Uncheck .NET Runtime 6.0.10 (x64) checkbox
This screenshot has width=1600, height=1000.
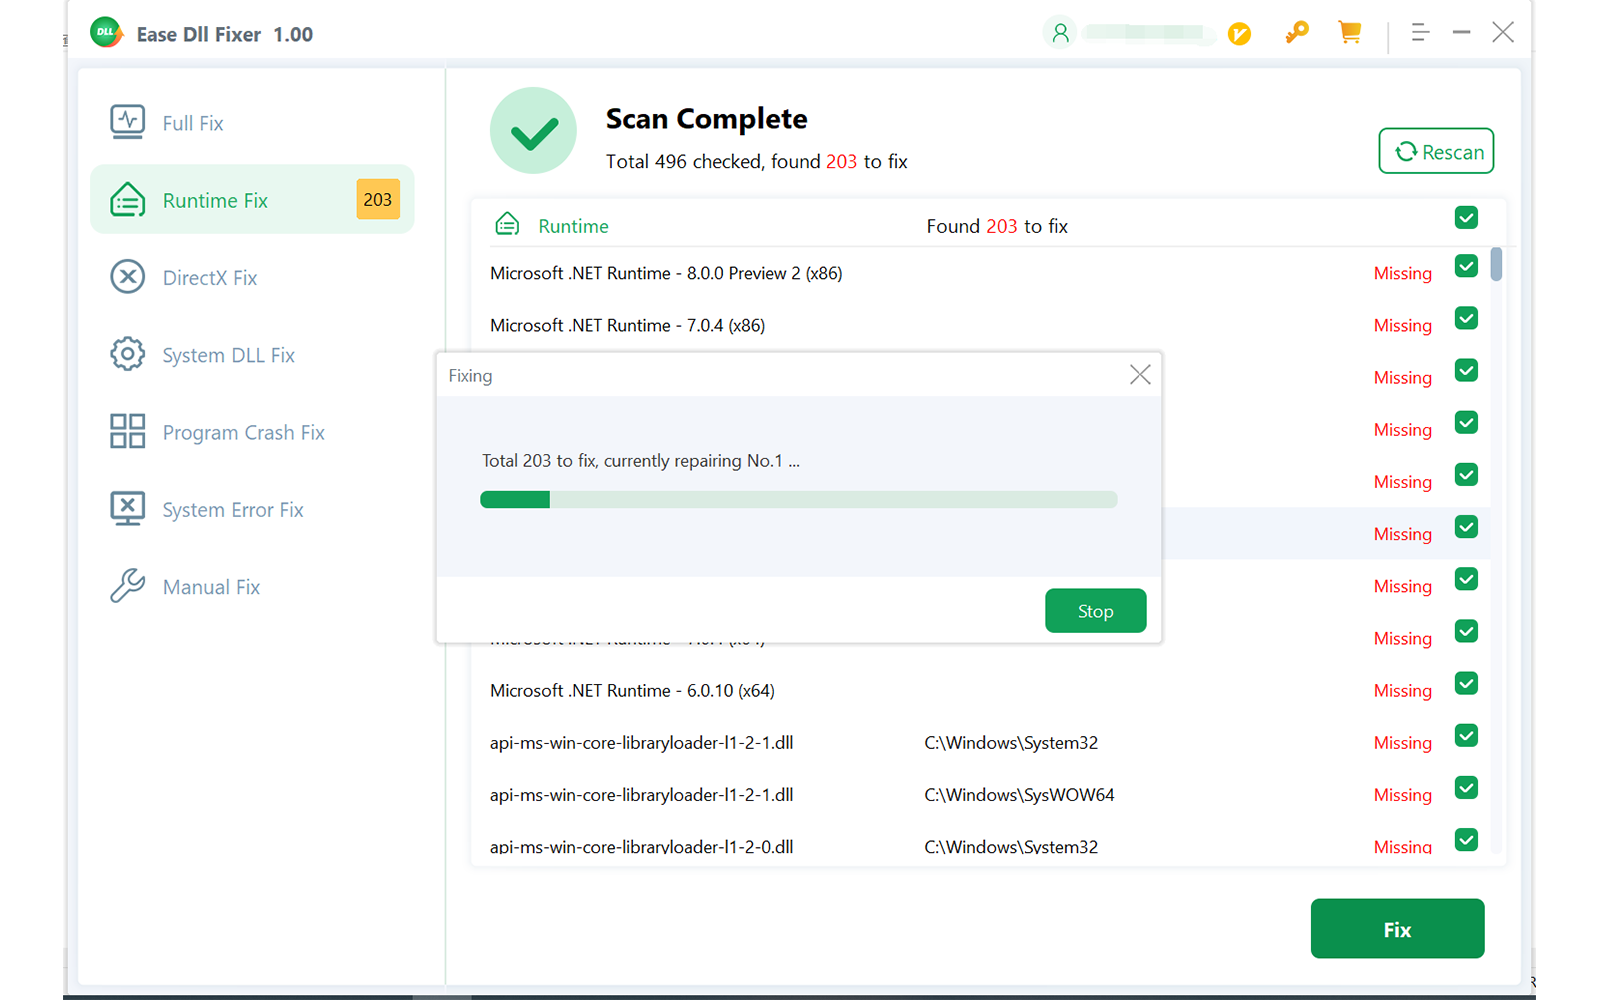[1466, 684]
